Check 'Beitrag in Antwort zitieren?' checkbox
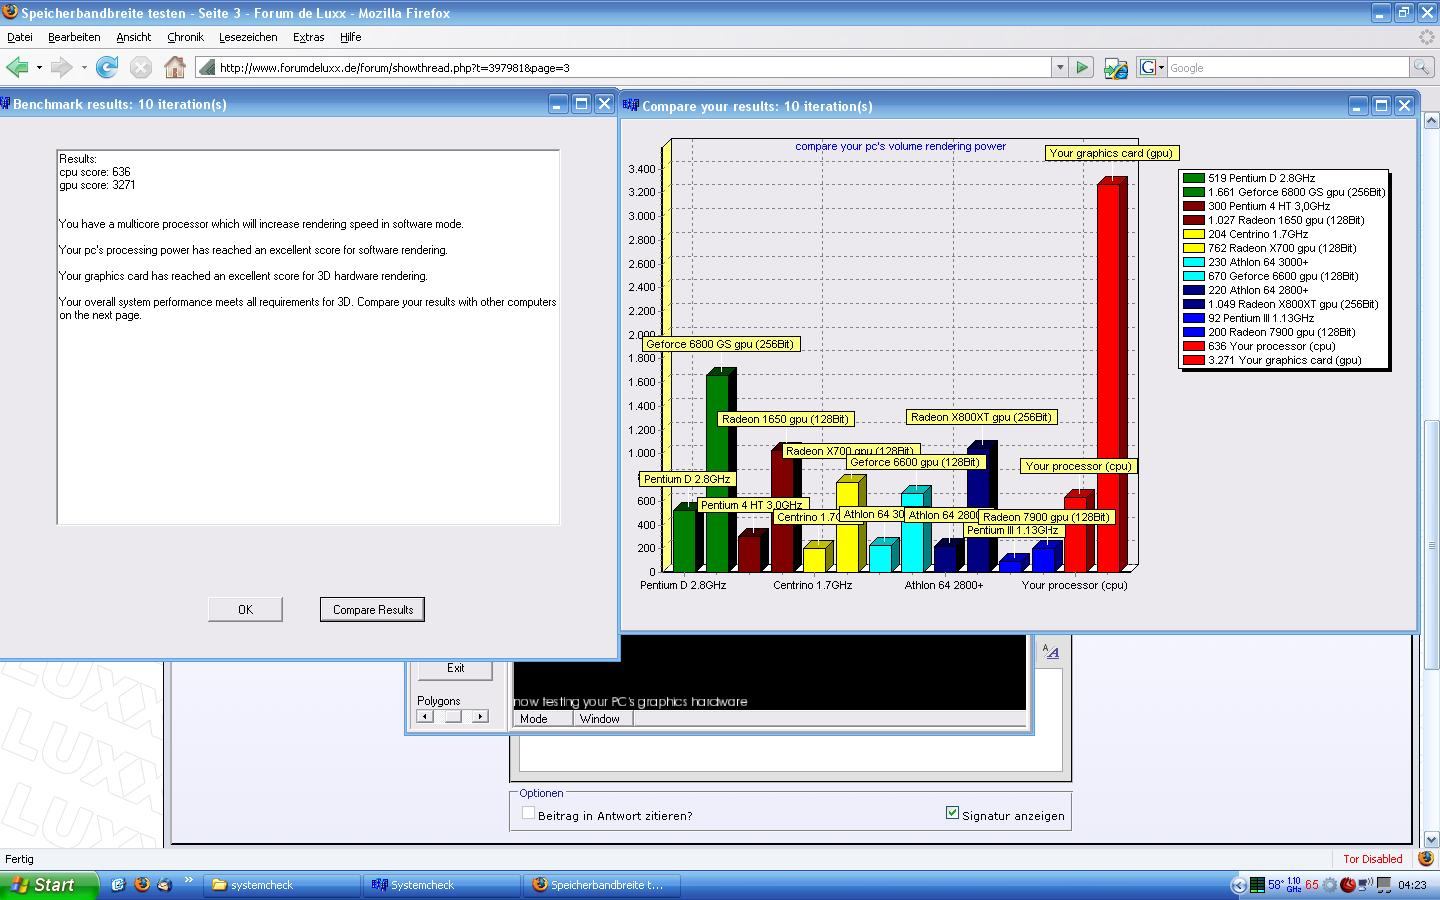Viewport: 1440px width, 900px height. pos(528,813)
